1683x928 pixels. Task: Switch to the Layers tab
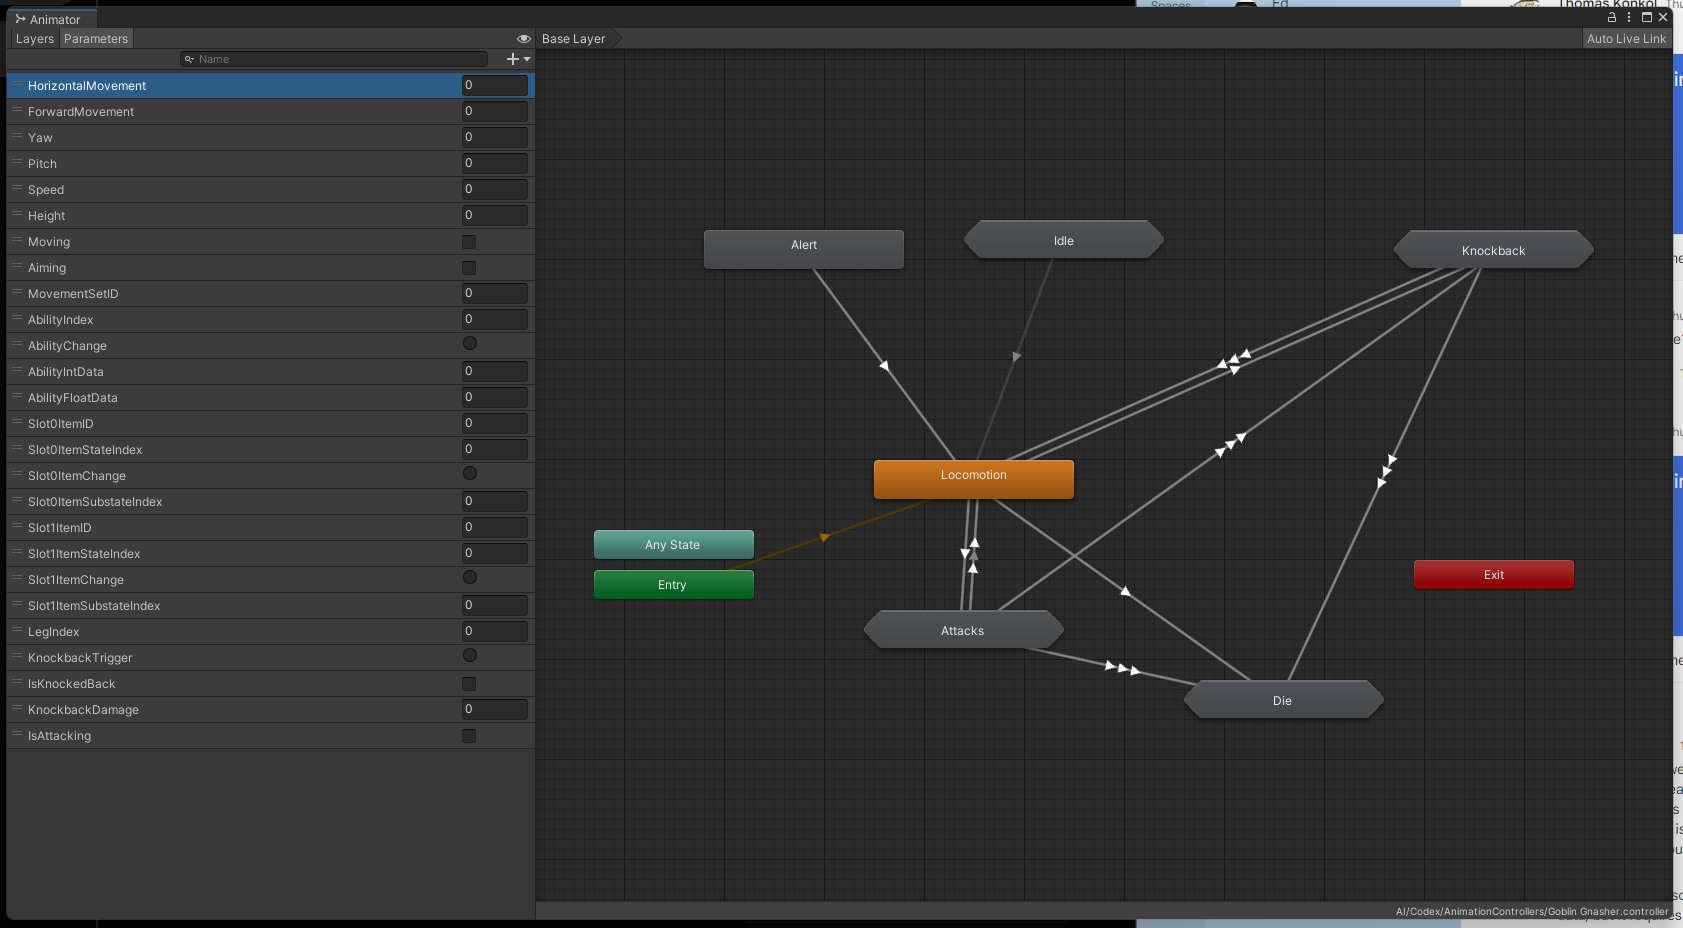coord(35,39)
